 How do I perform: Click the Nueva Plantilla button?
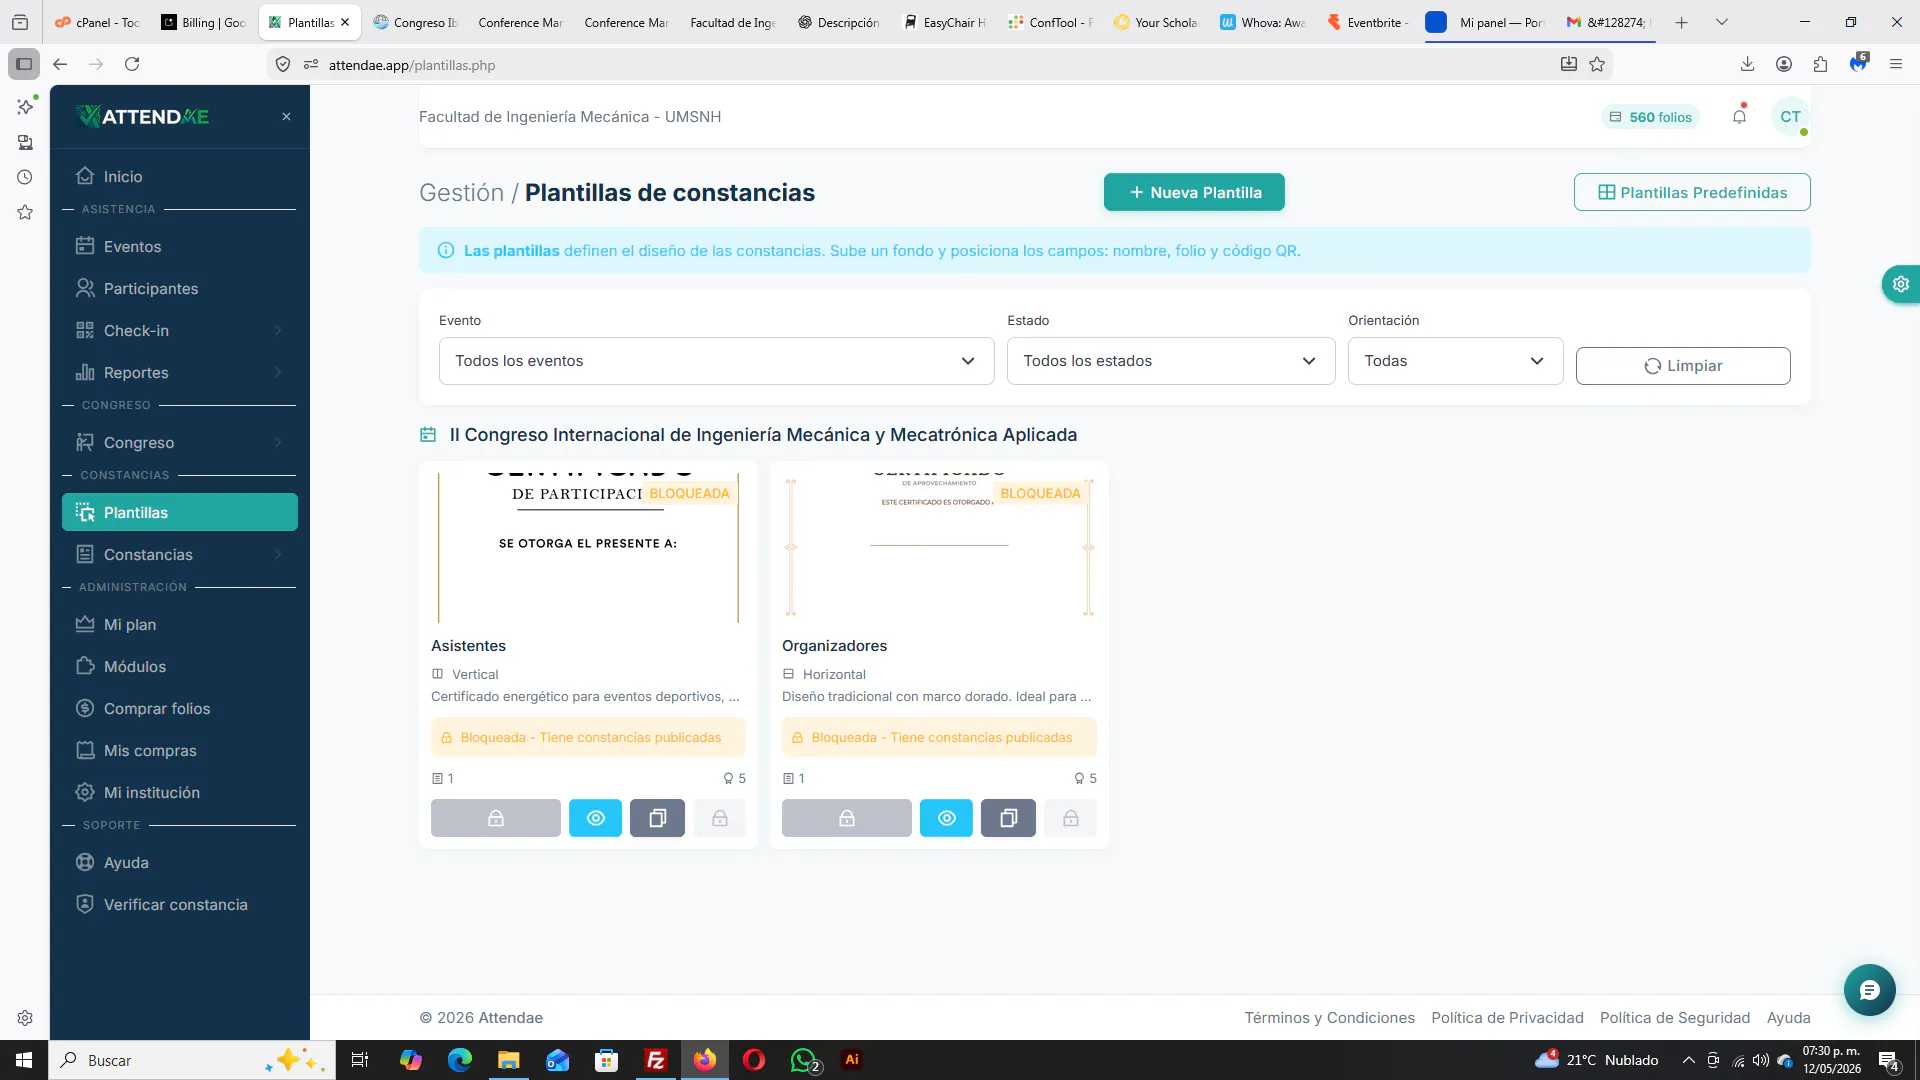tap(1194, 192)
